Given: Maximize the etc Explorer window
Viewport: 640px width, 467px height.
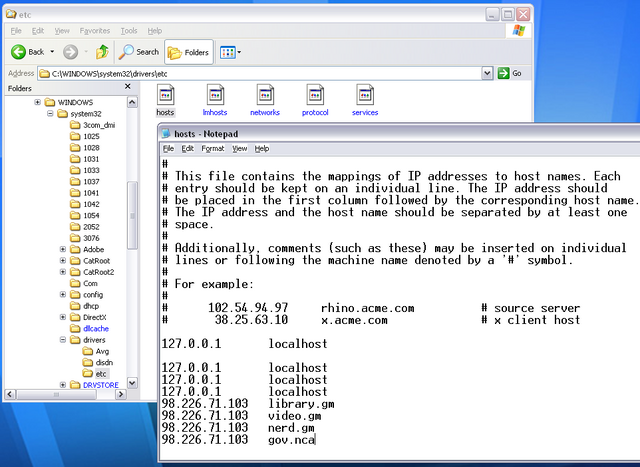Looking at the screenshot, I should pos(508,15).
